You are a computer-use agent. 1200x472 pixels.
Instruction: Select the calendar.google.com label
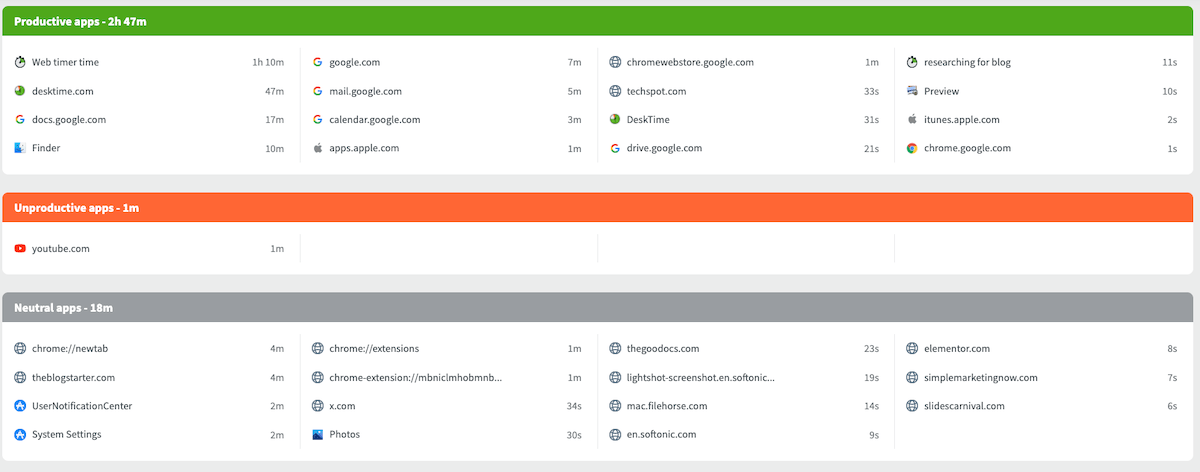[x=375, y=119]
